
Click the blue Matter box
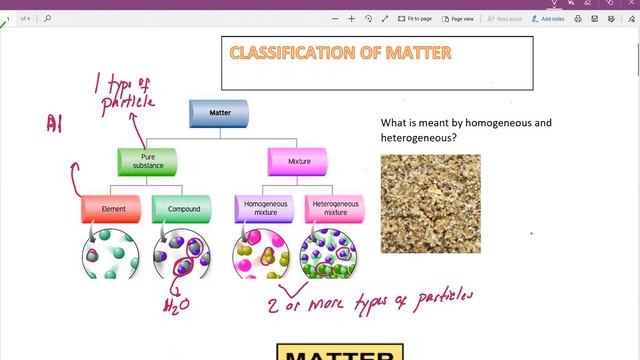tap(219, 113)
